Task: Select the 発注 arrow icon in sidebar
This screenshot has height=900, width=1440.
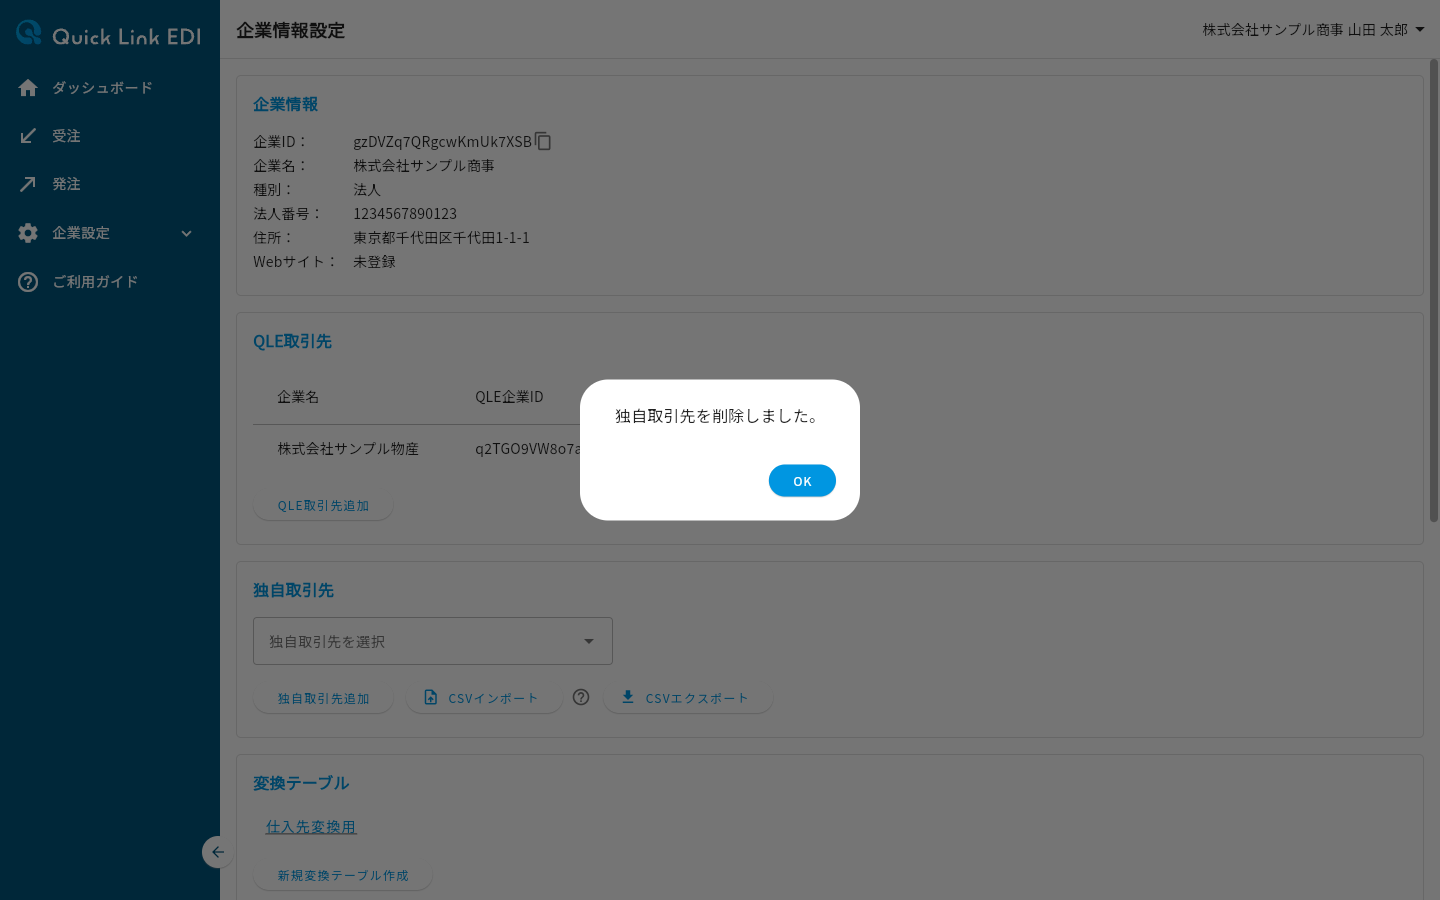Action: 28,184
